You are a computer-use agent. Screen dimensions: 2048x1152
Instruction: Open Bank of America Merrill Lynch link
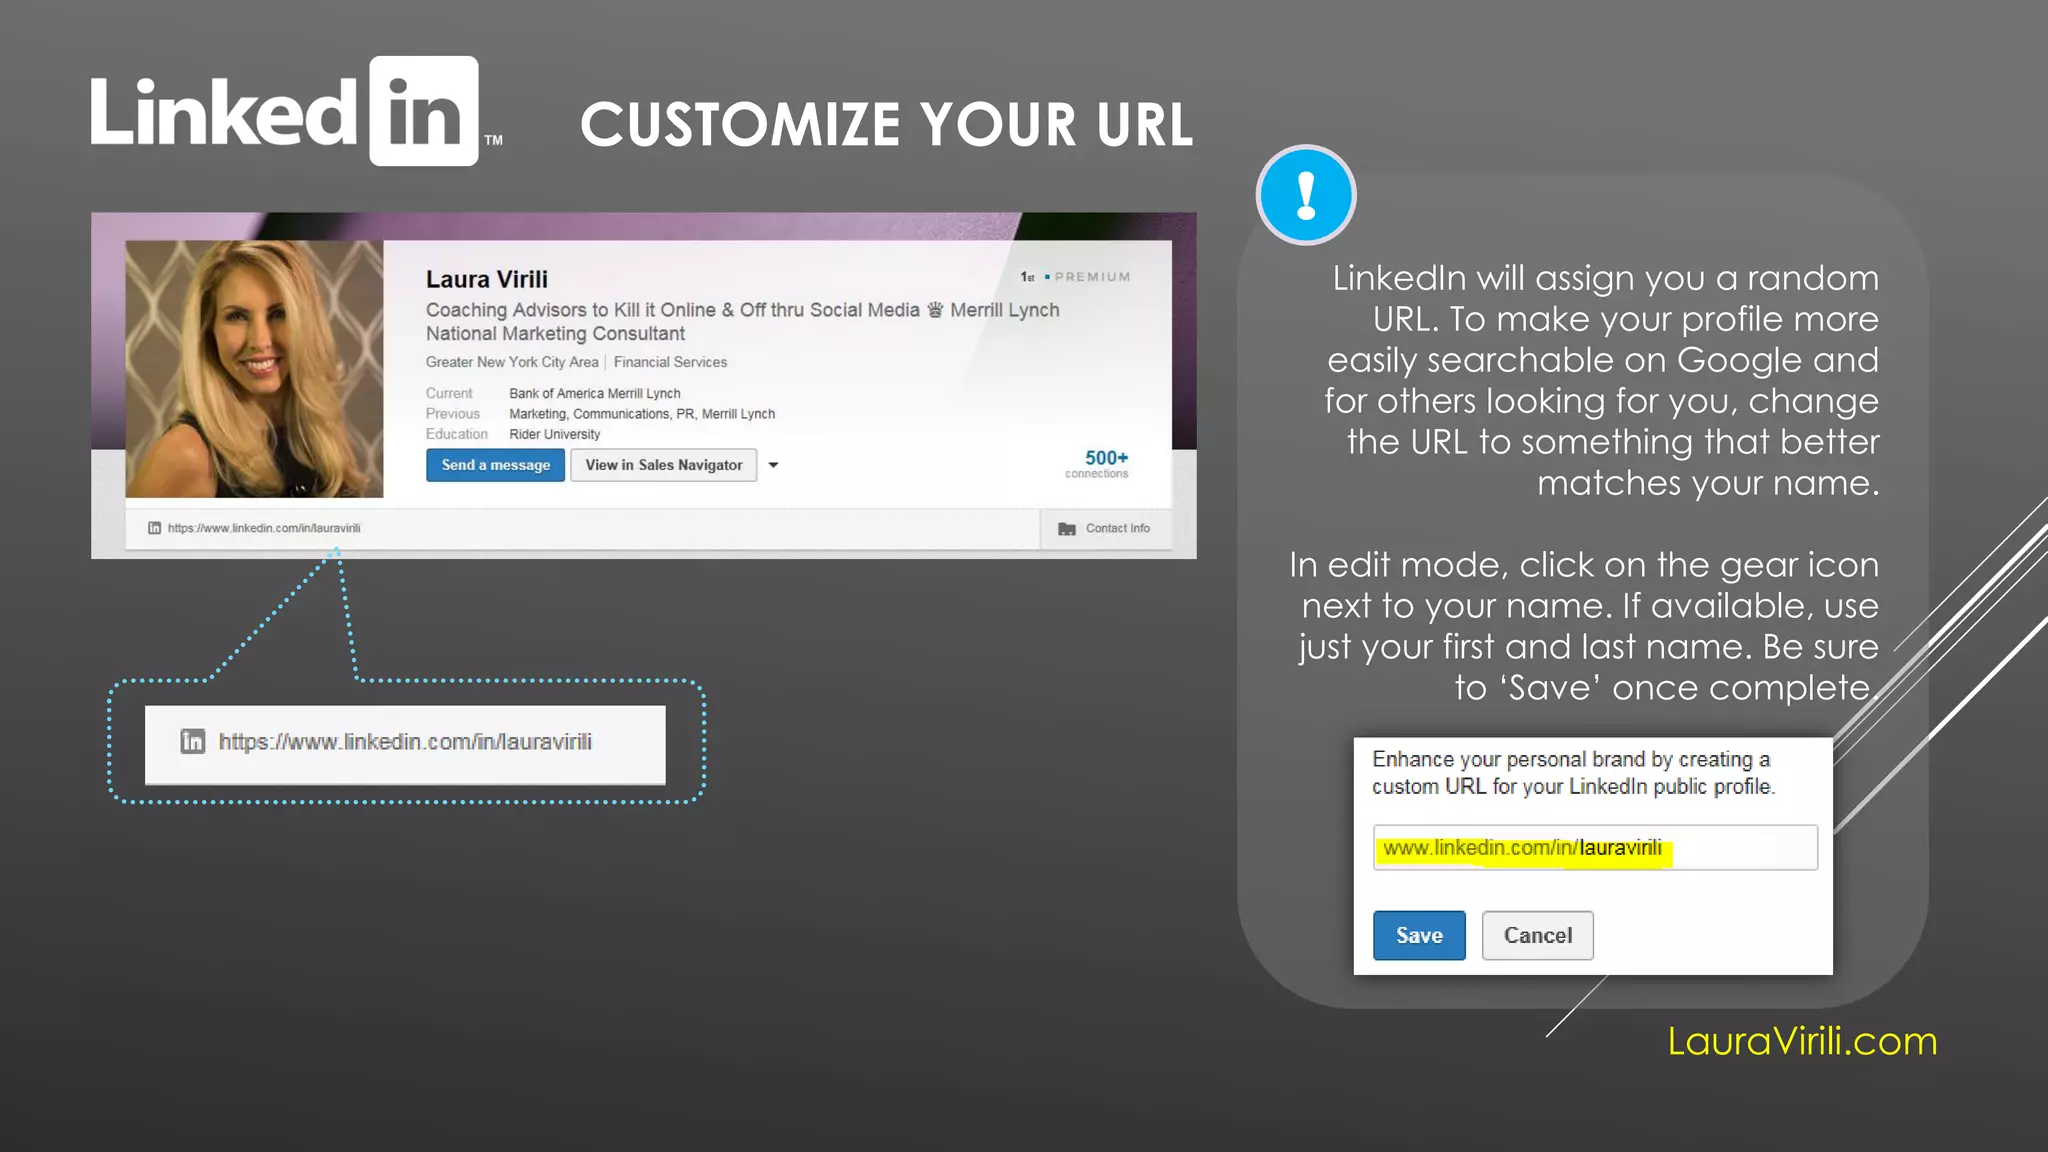[595, 393]
